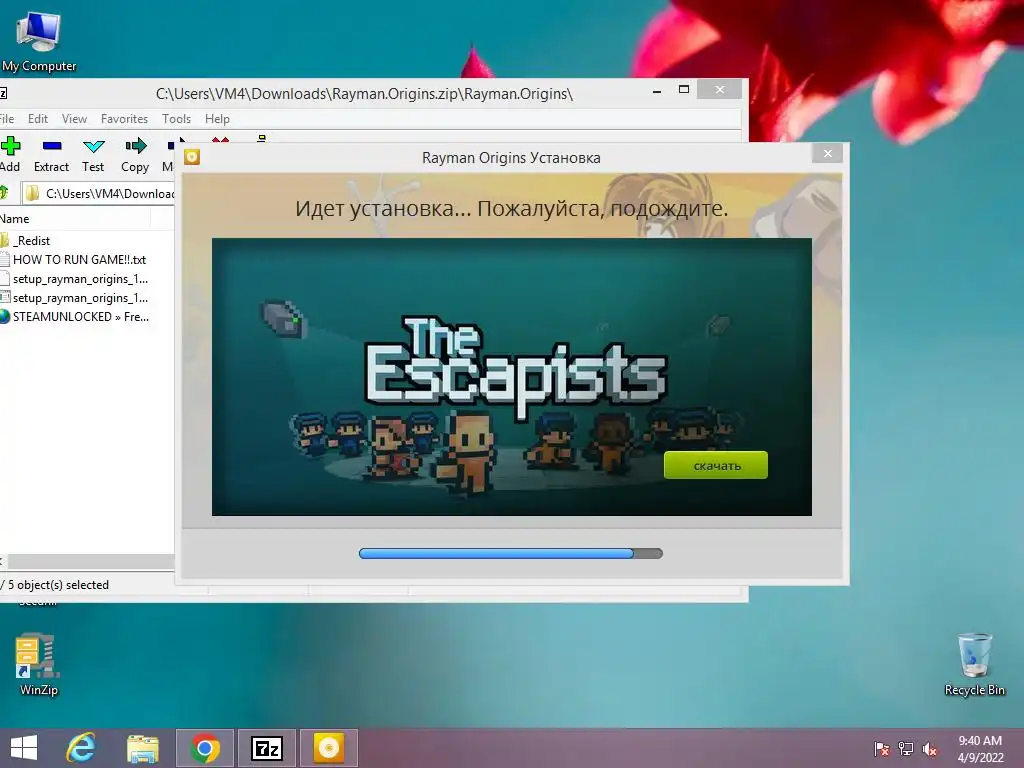Open the Edit menu in 7-Zip
The image size is (1024, 768).
pos(38,119)
